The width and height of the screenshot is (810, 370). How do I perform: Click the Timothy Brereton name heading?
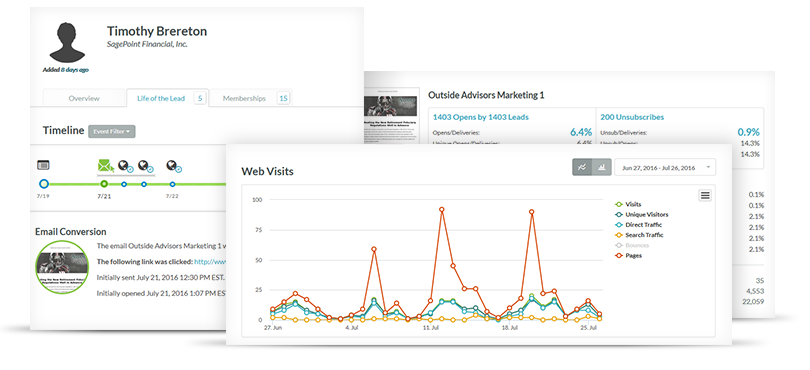click(x=157, y=31)
